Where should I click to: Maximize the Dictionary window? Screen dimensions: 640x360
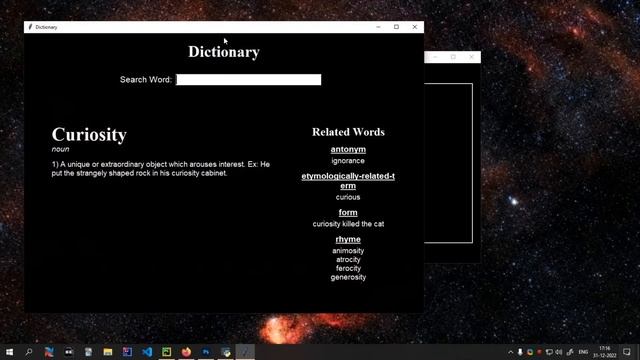[x=396, y=27]
